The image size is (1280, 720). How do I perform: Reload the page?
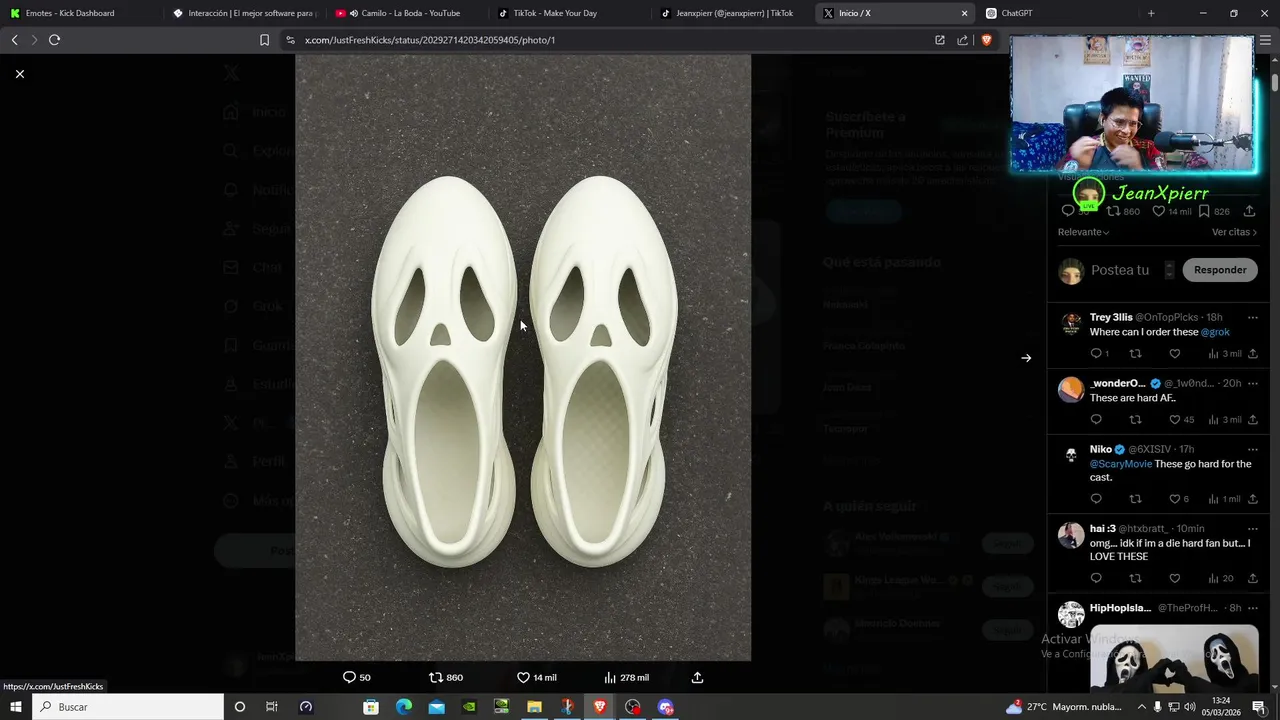tap(54, 40)
